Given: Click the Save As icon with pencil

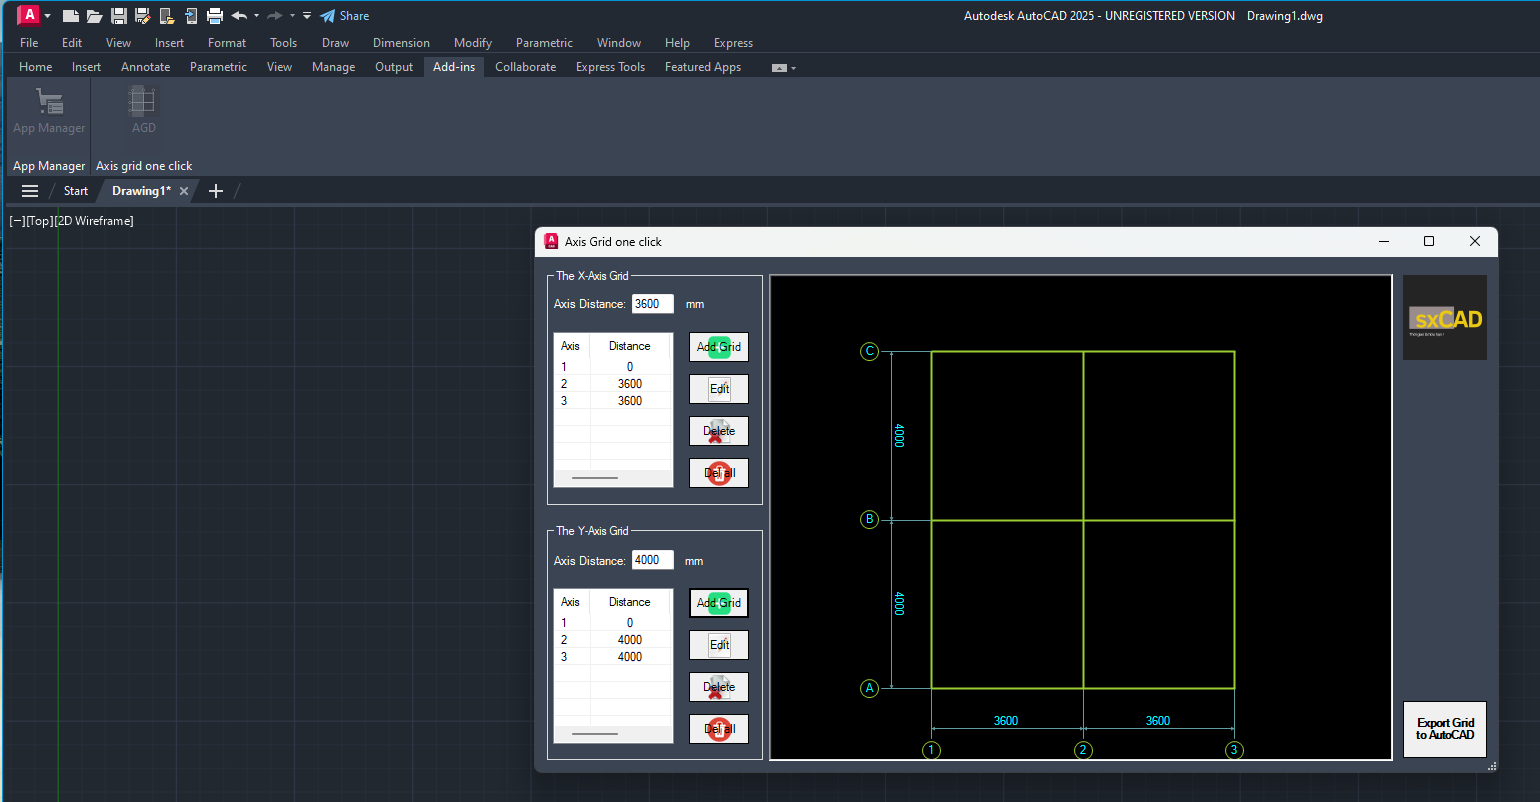Looking at the screenshot, I should [142, 16].
